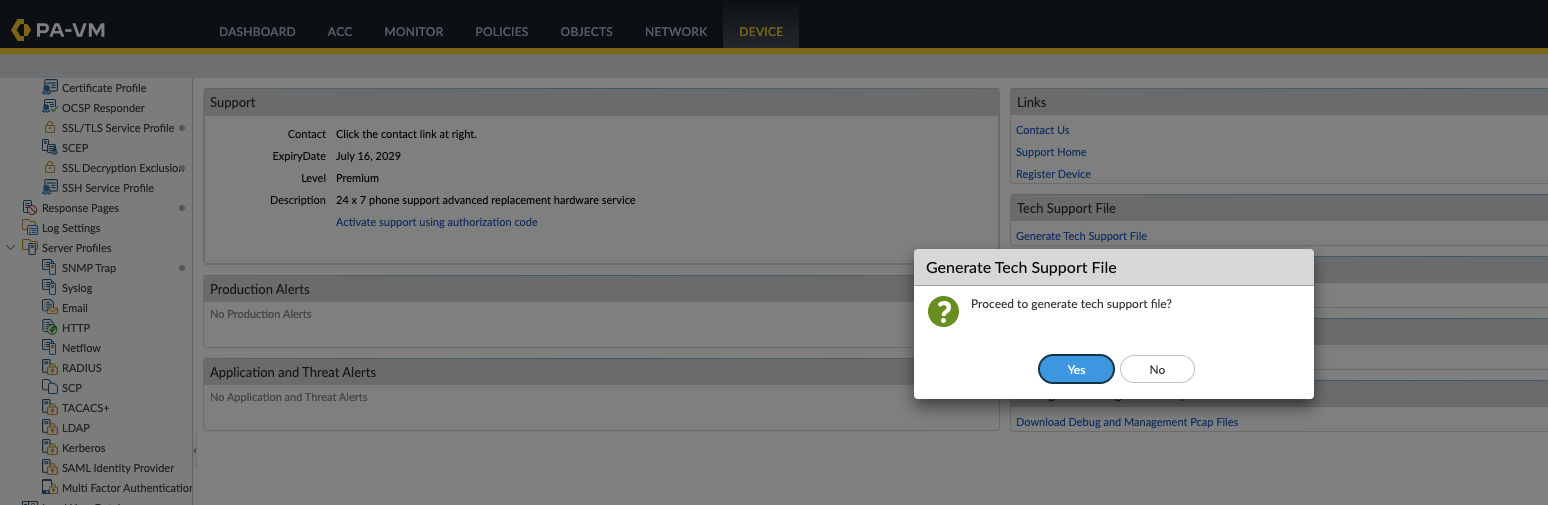This screenshot has height=505, width=1548.
Task: Open the Support Home link
Action: 1051,152
